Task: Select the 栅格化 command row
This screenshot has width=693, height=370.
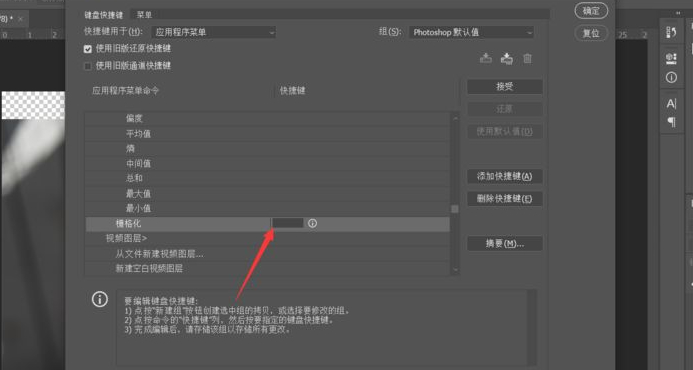Action: (x=267, y=224)
